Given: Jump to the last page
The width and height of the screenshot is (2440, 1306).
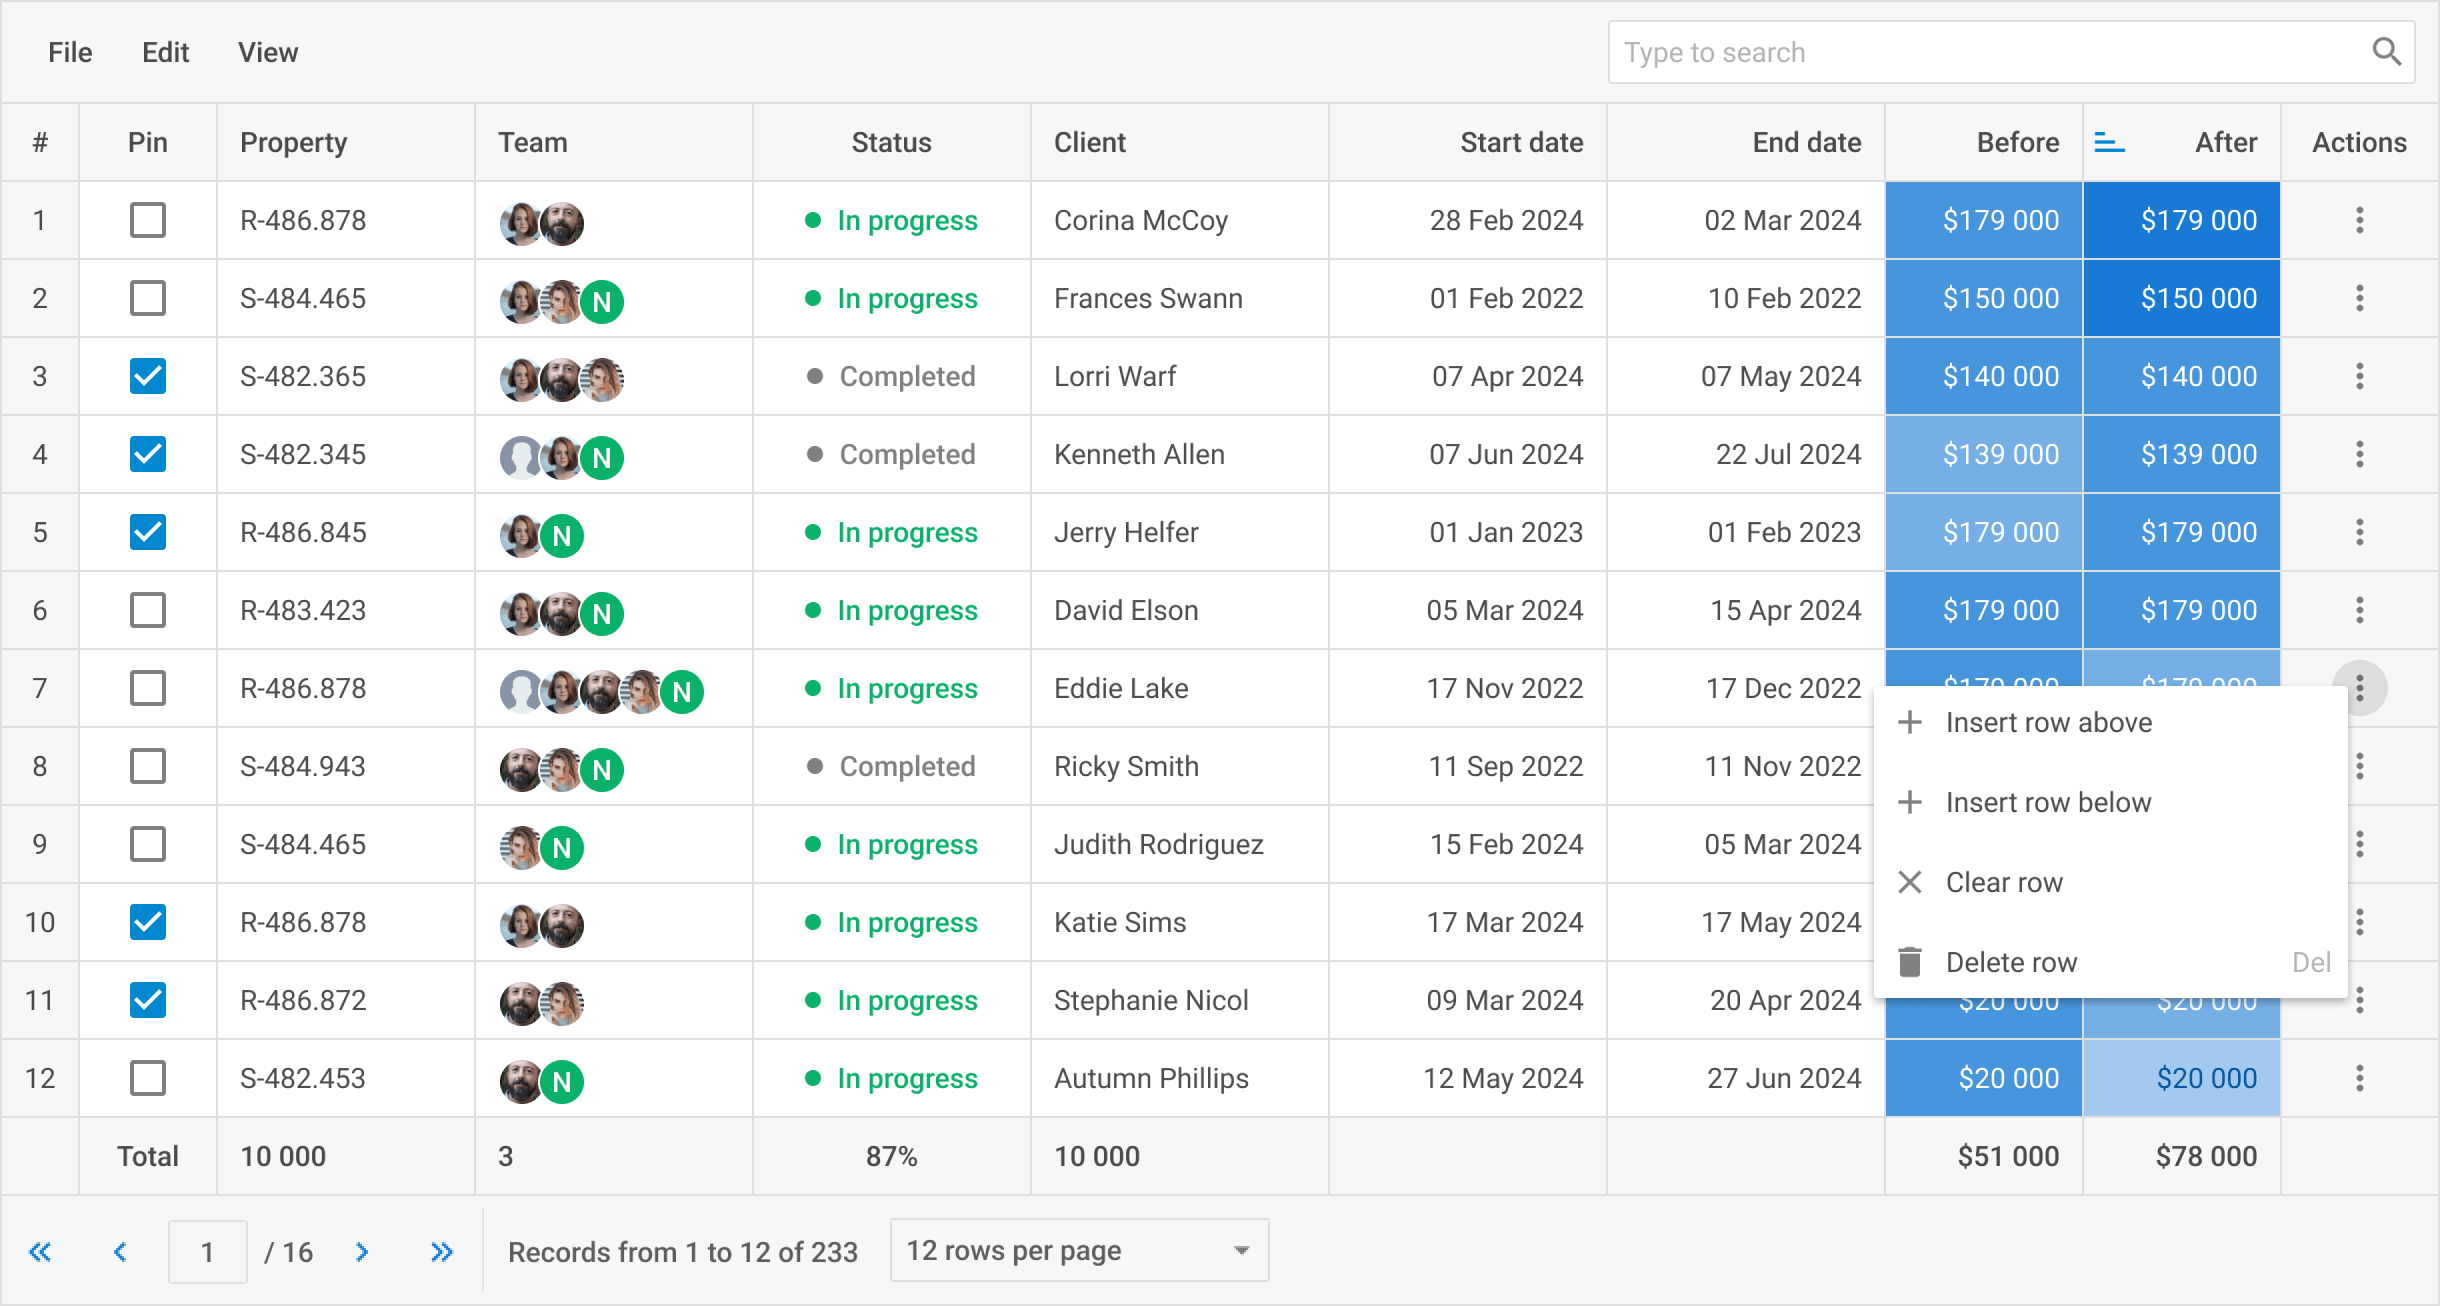Looking at the screenshot, I should pyautogui.click(x=442, y=1252).
